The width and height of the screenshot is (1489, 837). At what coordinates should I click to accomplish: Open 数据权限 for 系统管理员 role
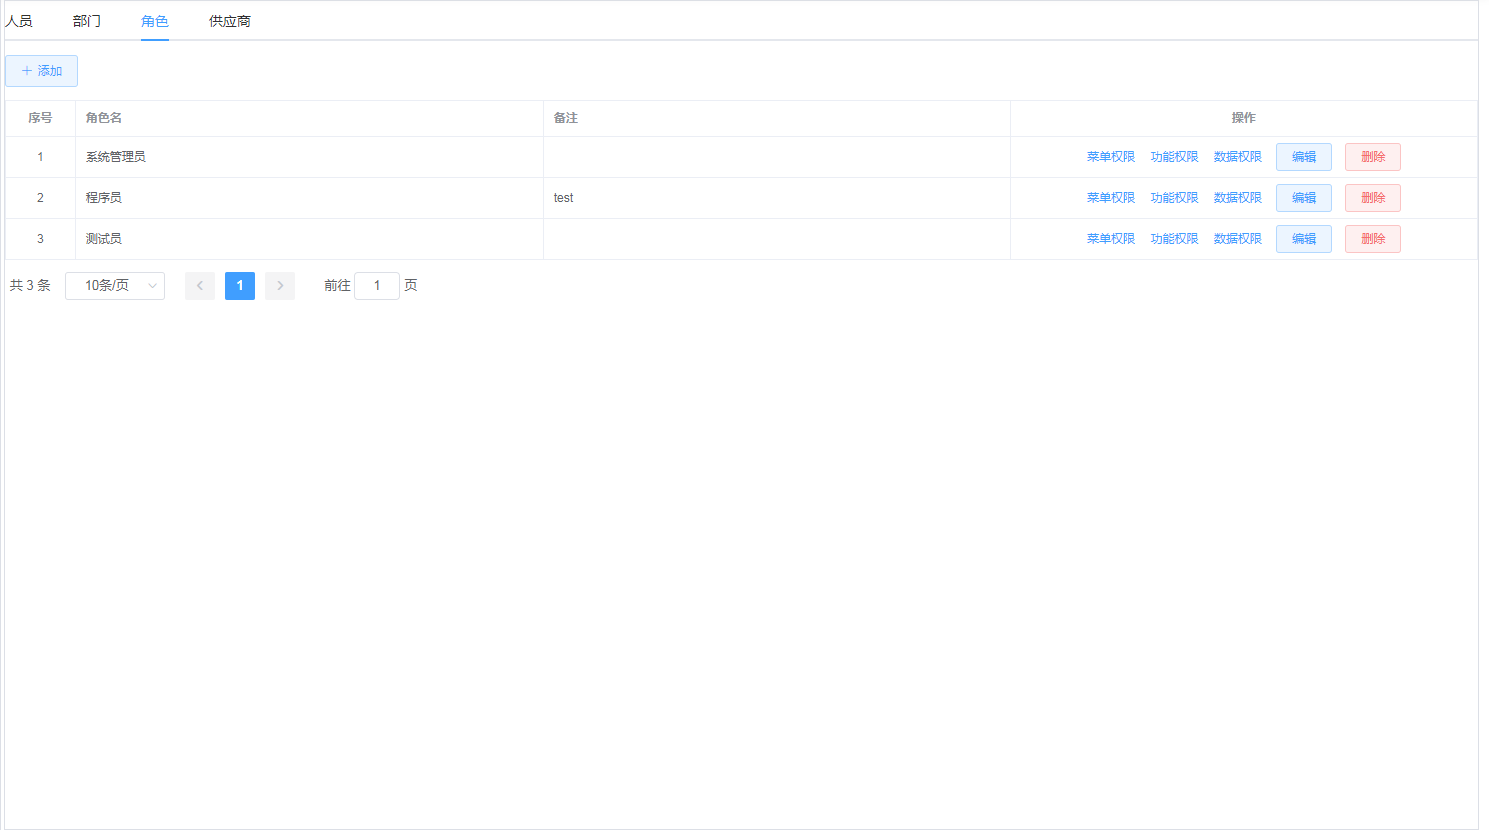click(1237, 157)
